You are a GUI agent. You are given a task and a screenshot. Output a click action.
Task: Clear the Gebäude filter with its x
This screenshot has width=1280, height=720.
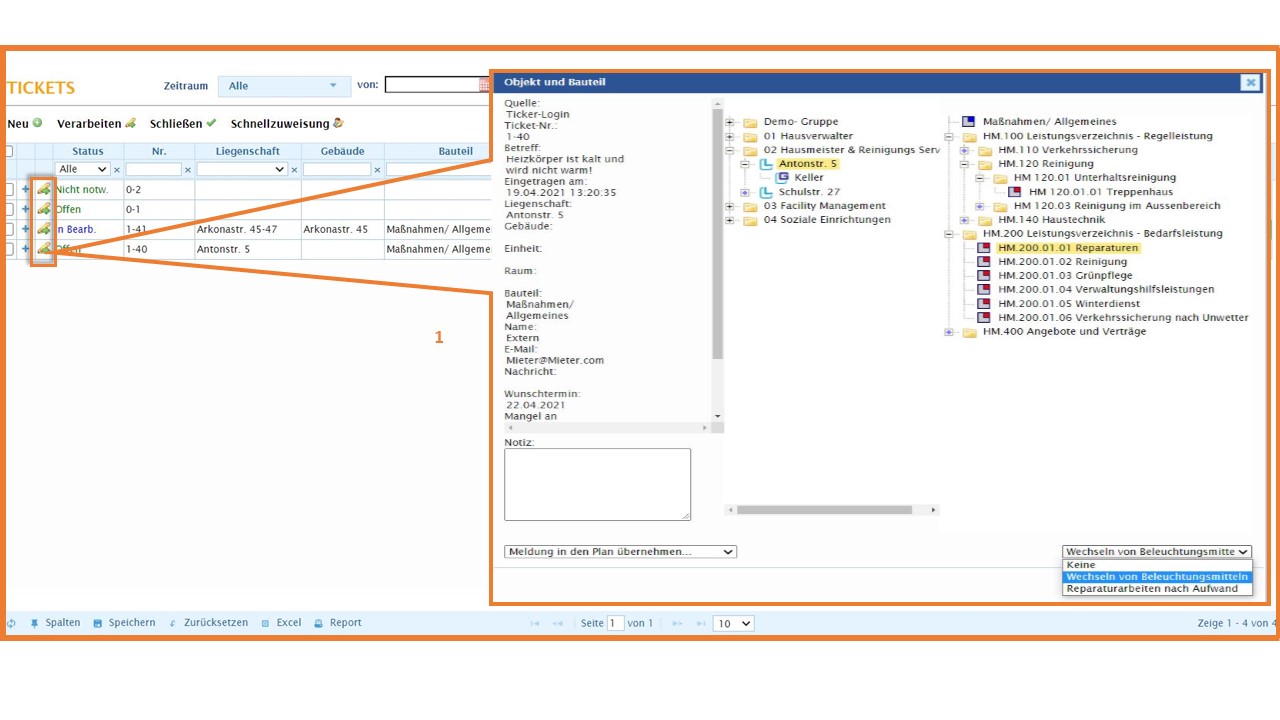(x=377, y=170)
